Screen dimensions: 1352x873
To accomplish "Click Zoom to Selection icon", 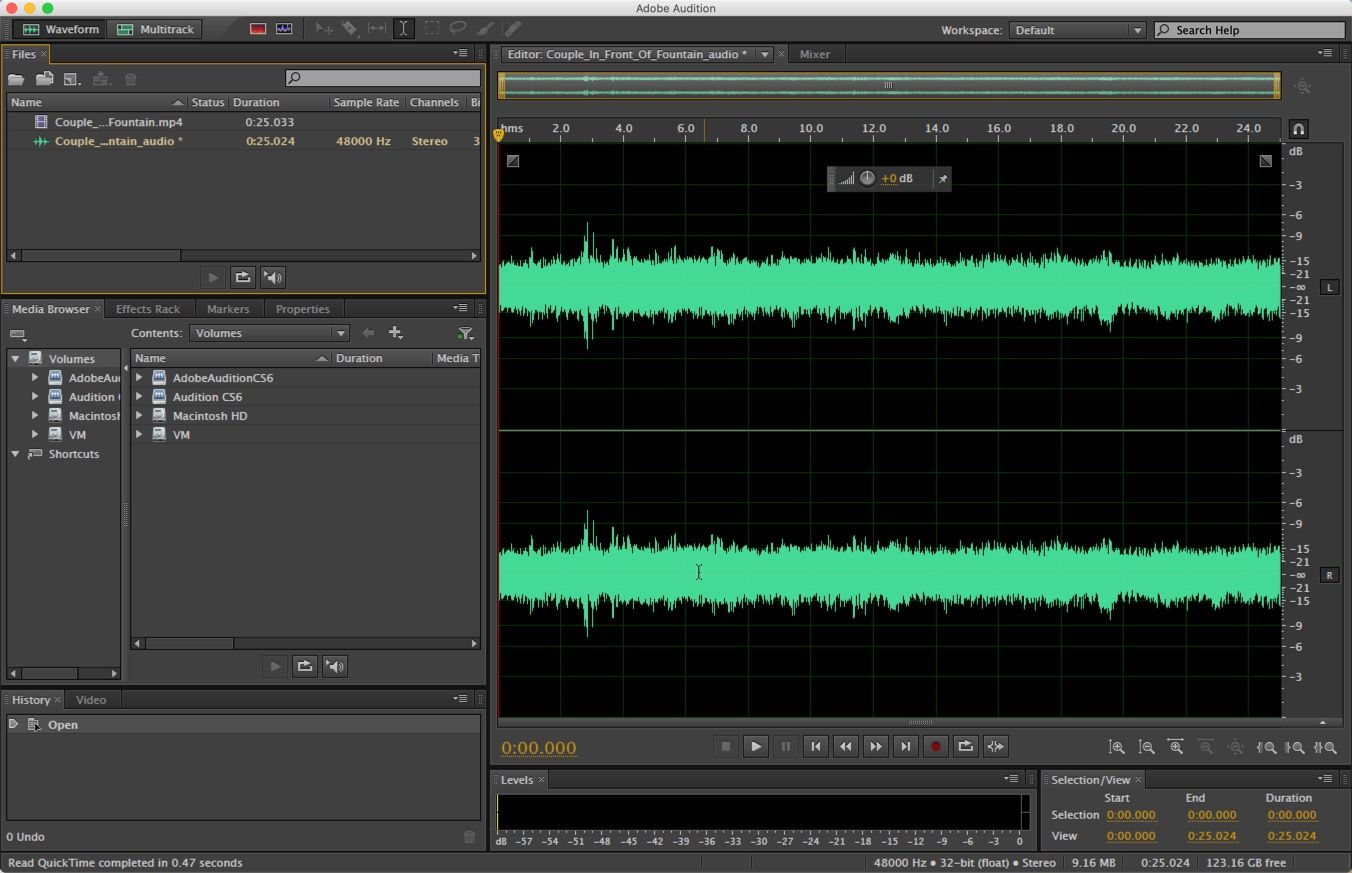I will (1325, 747).
